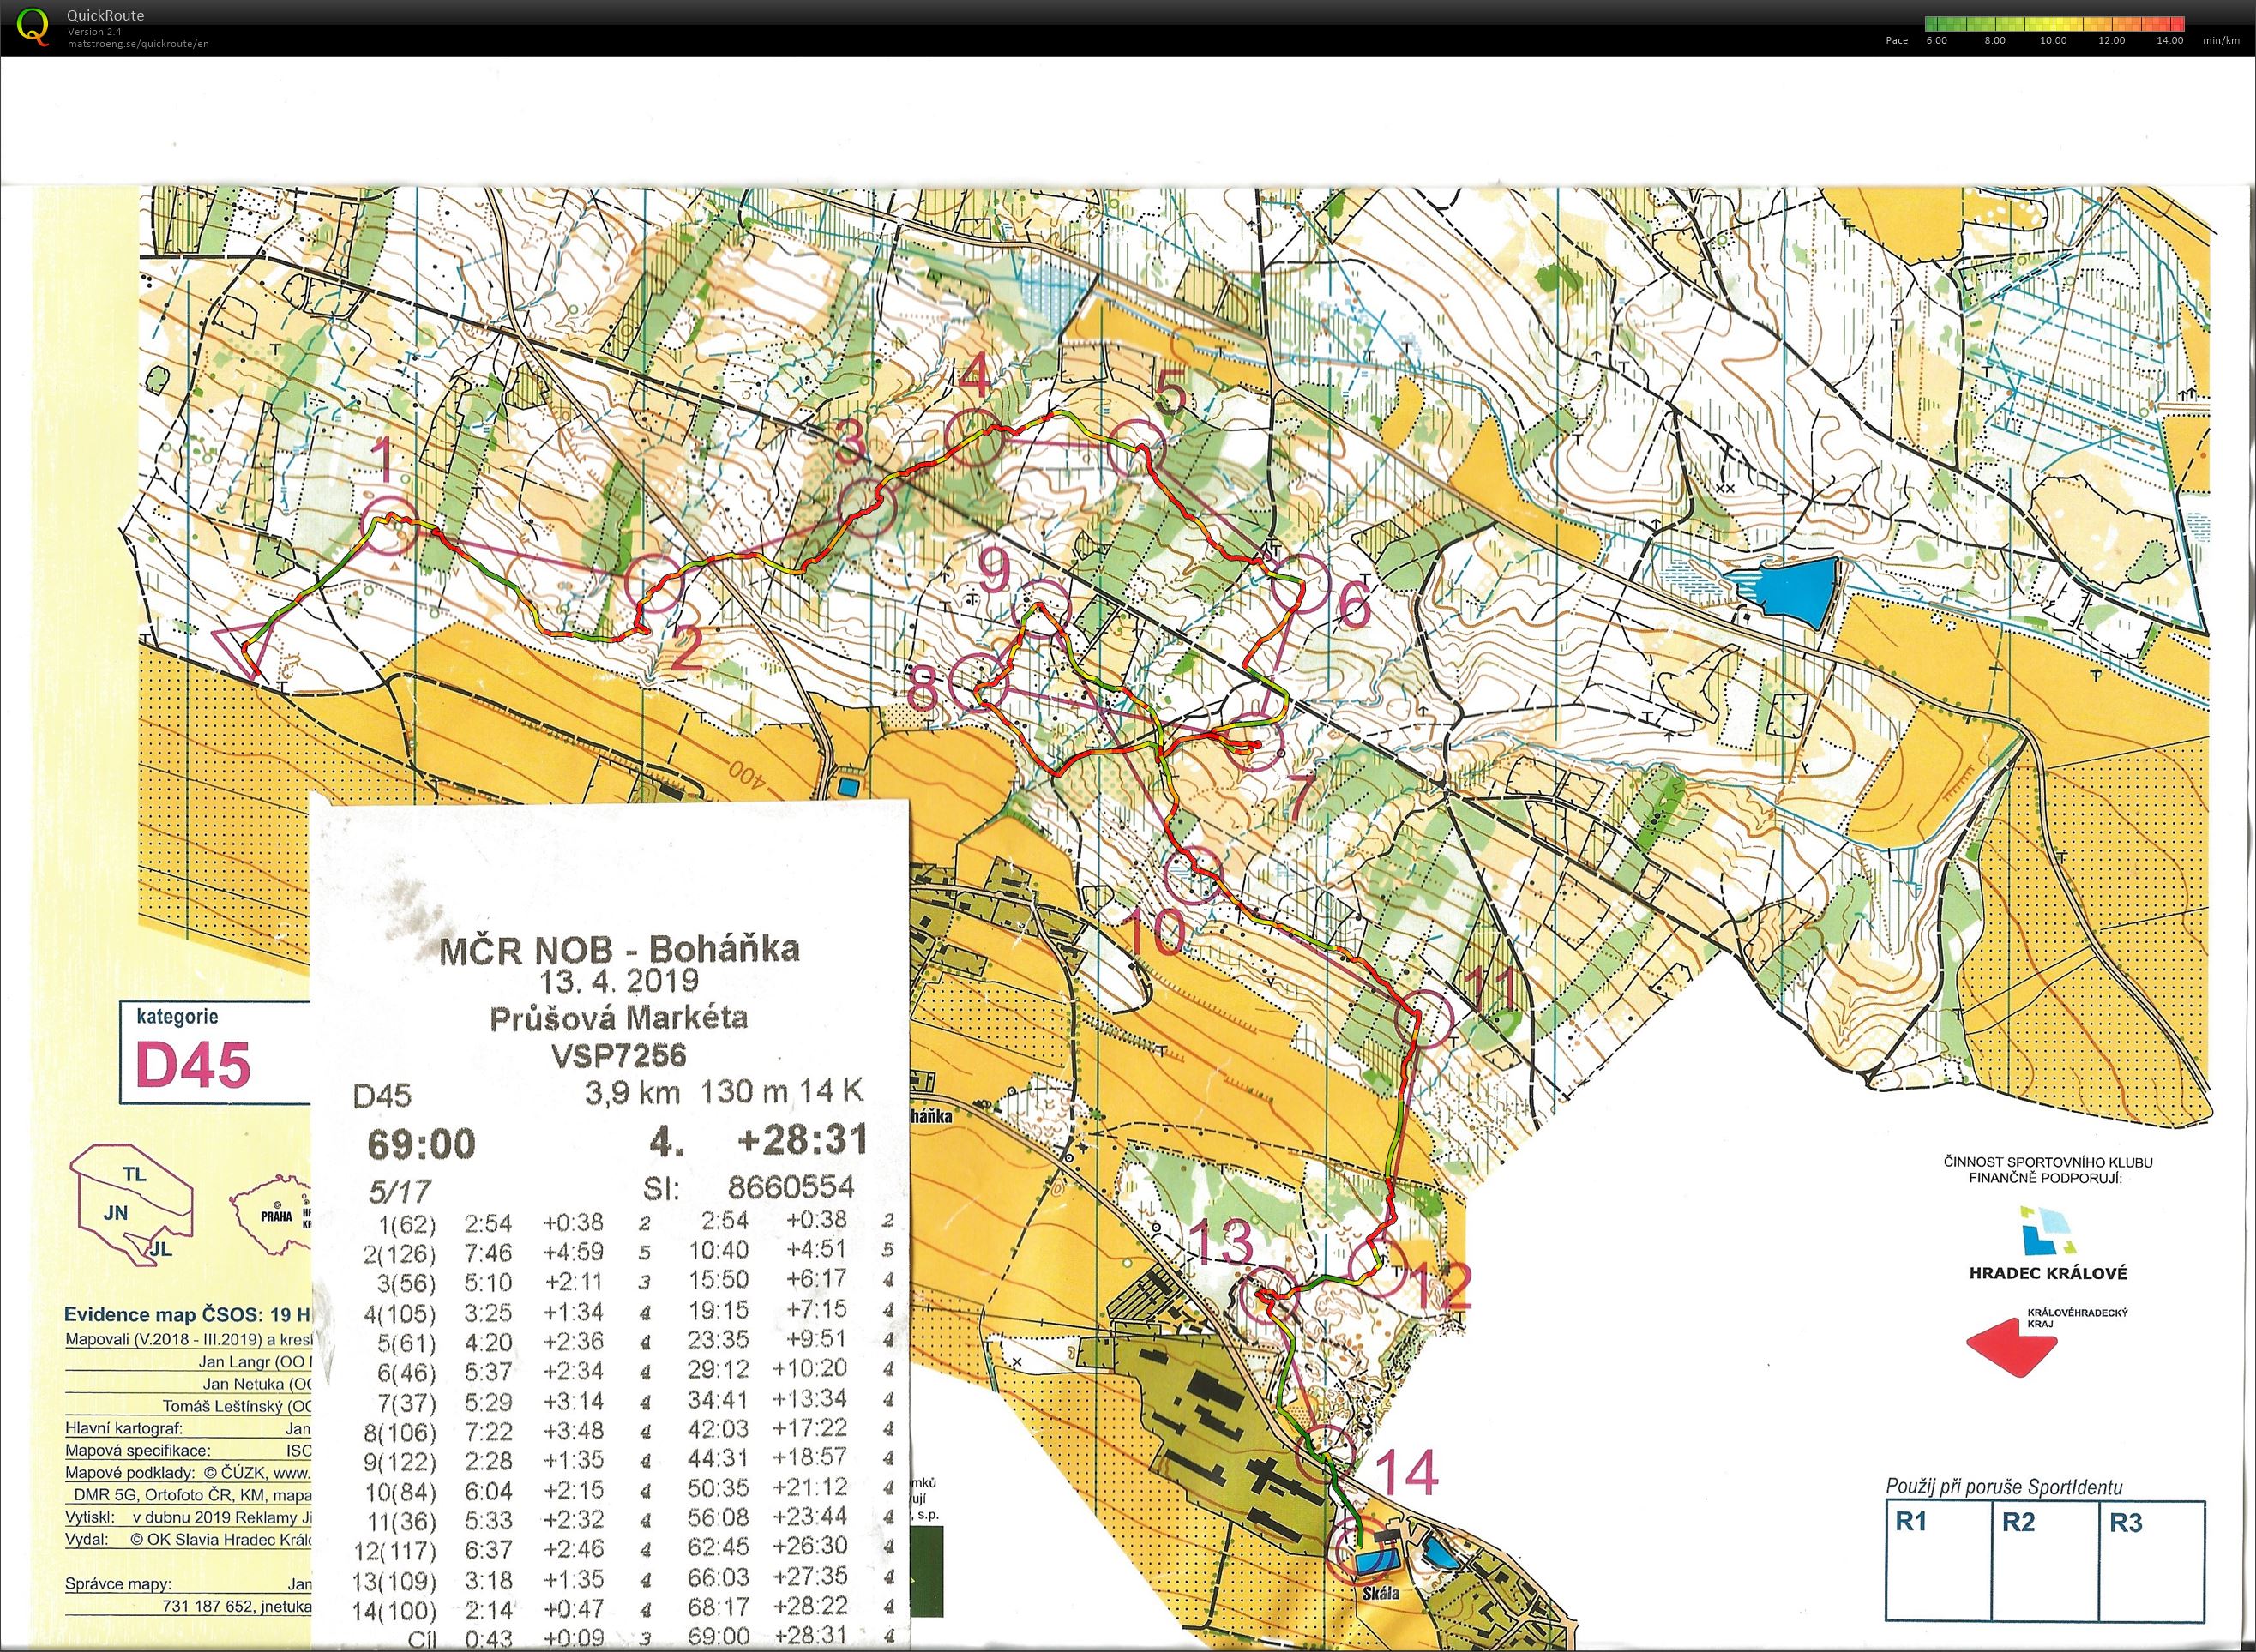Click the 3,9 km course length
2256x1652 pixels.
[633, 1093]
